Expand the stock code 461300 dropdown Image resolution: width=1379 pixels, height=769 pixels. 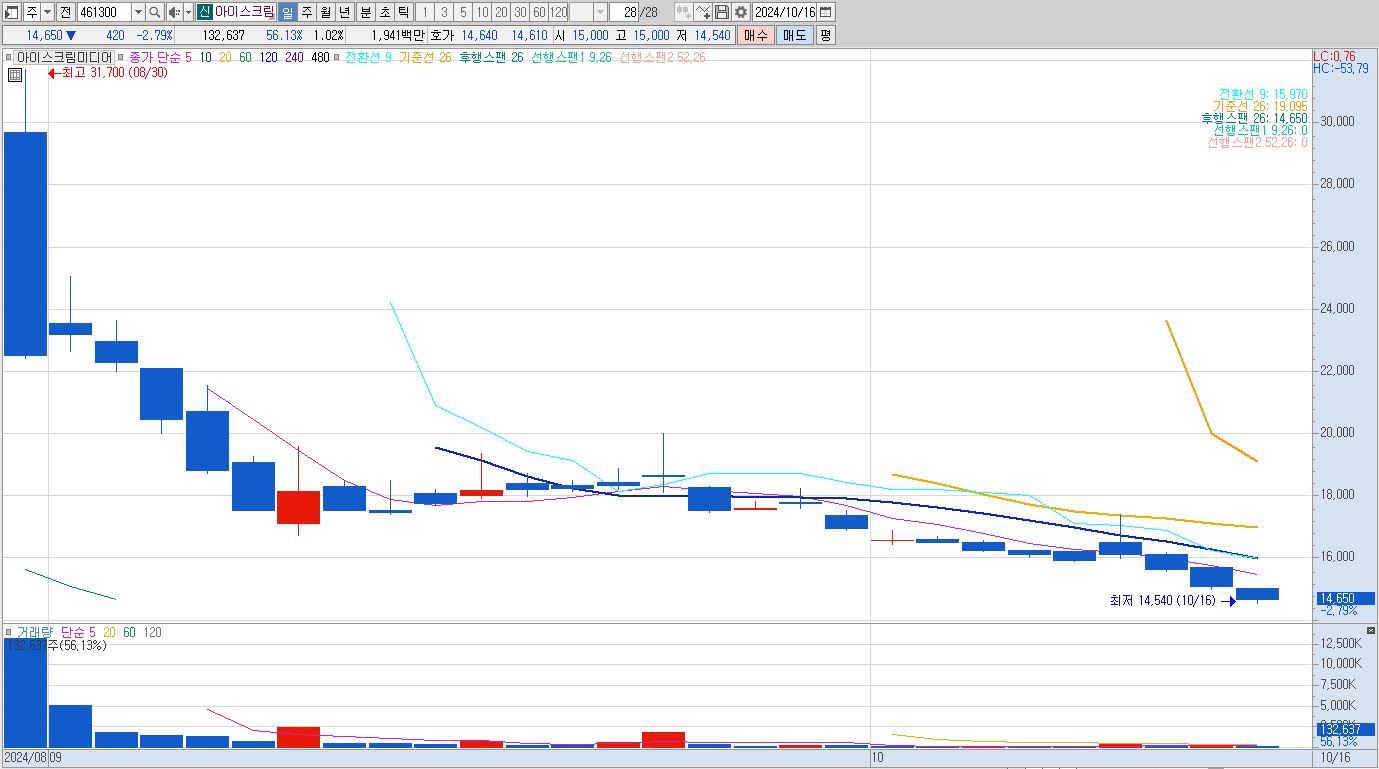138,12
